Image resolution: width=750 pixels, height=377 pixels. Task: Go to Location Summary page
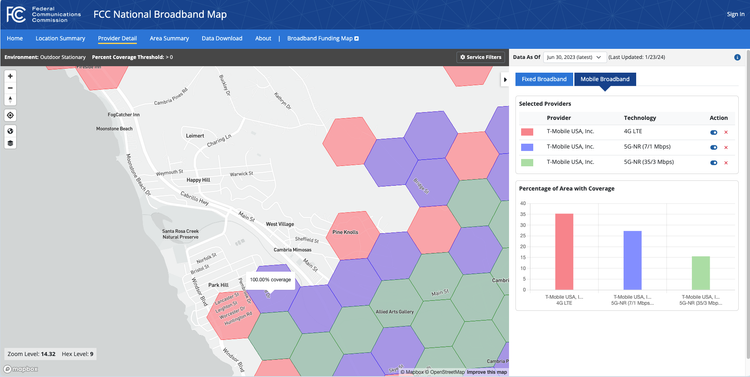click(60, 38)
